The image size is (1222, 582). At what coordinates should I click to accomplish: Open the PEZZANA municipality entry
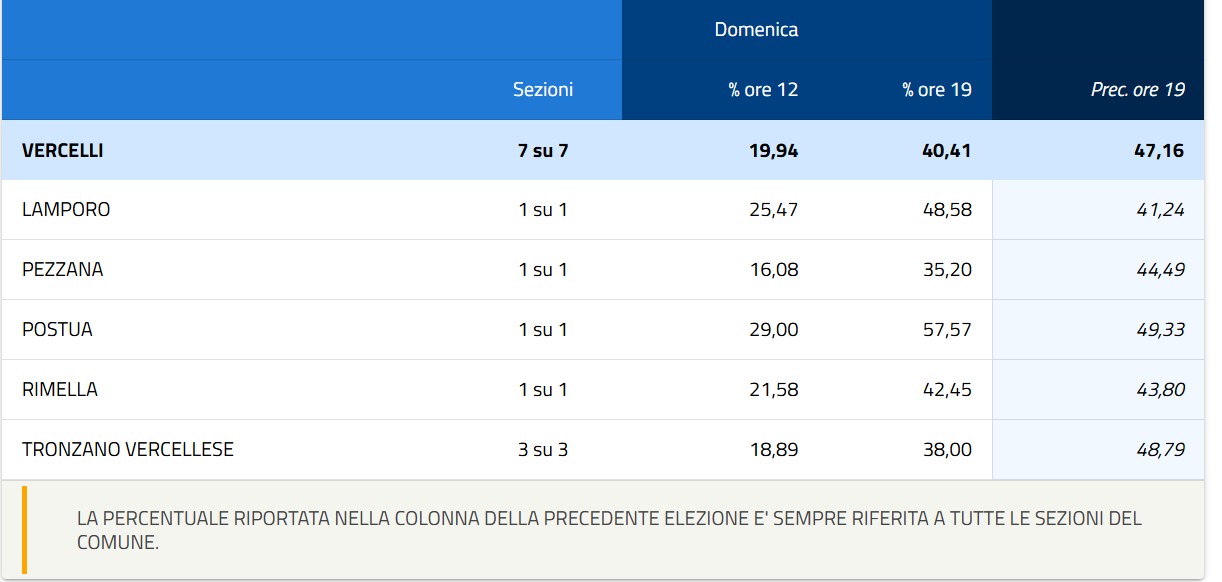click(62, 270)
